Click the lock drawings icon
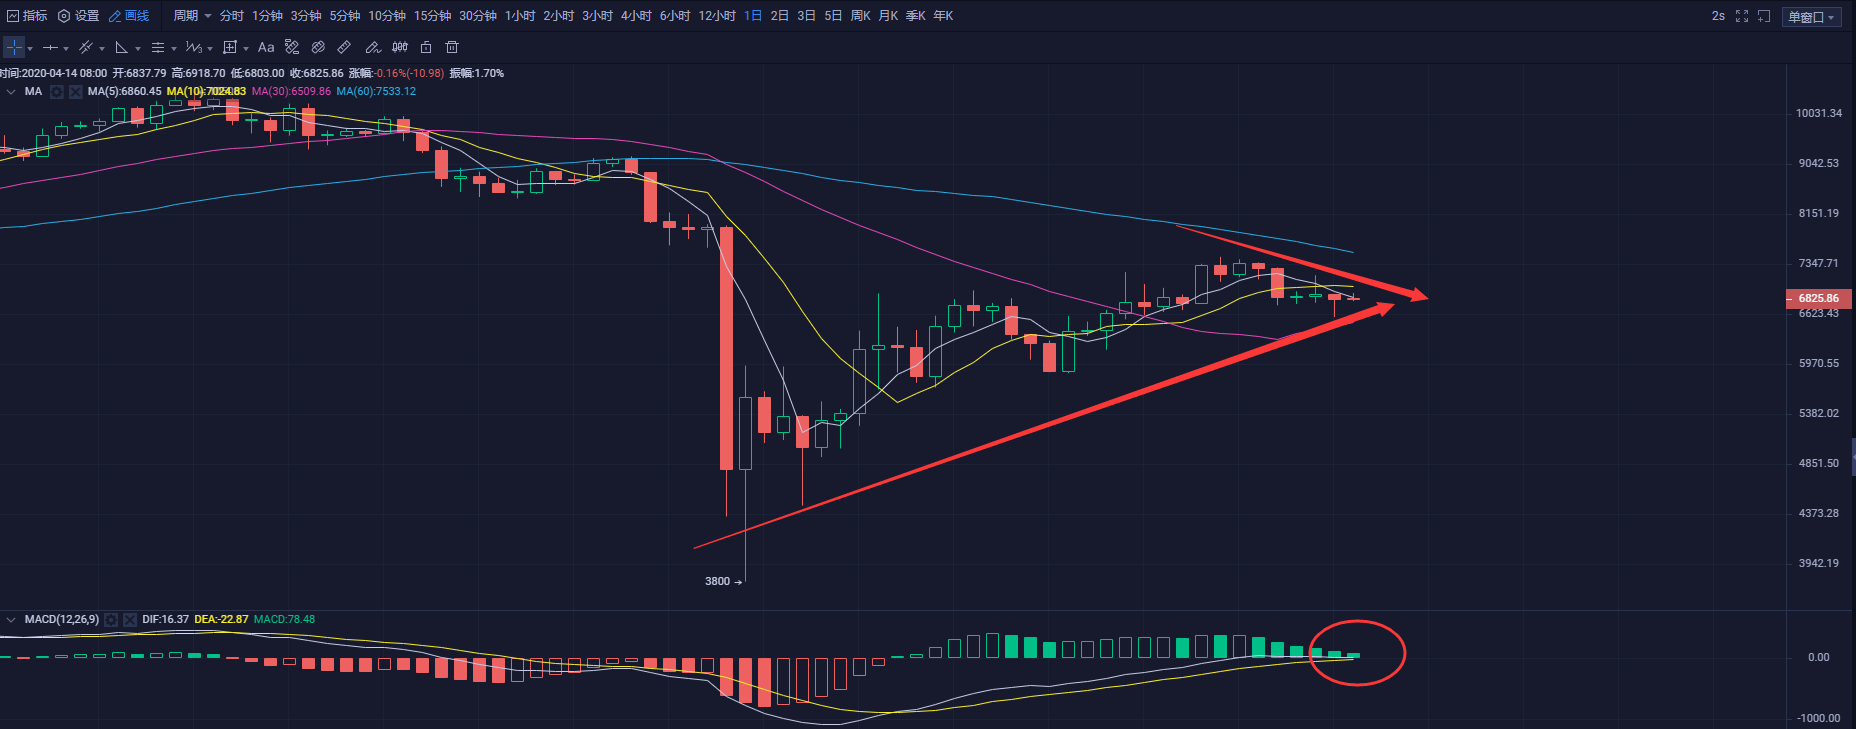Viewport: 1856px width, 729px height. click(426, 47)
